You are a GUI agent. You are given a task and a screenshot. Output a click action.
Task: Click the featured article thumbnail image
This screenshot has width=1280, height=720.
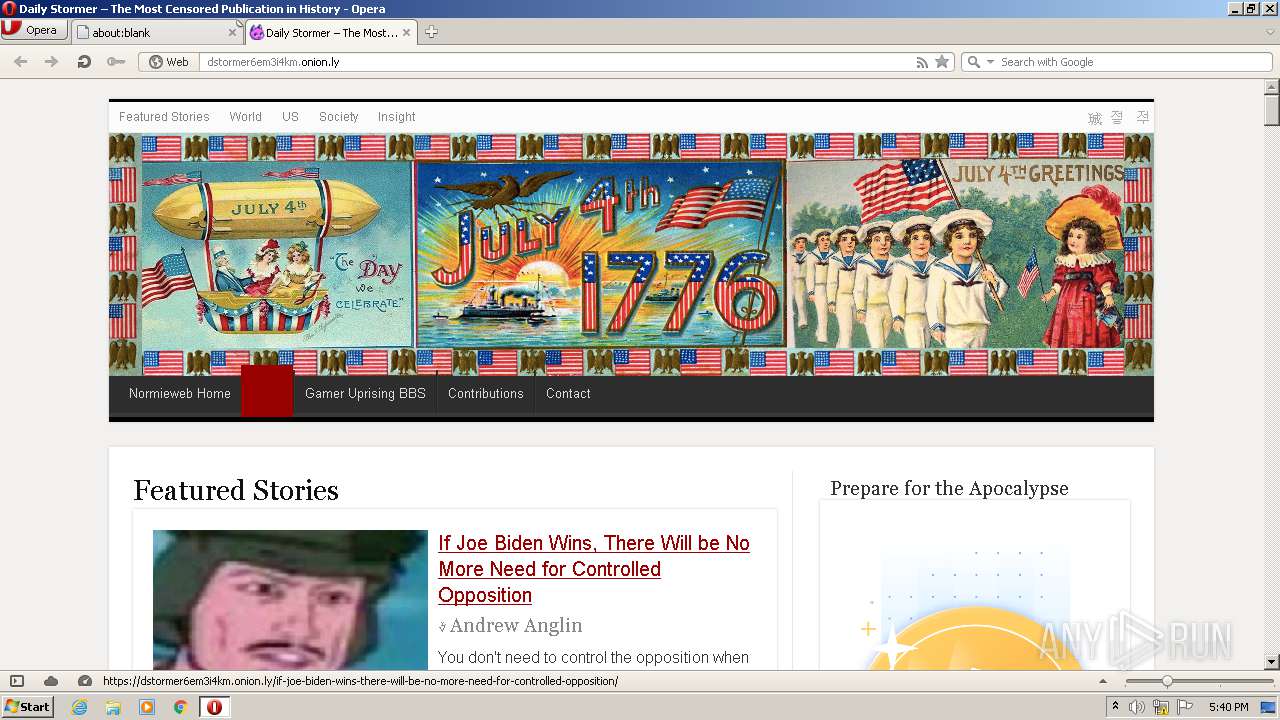[x=290, y=600]
